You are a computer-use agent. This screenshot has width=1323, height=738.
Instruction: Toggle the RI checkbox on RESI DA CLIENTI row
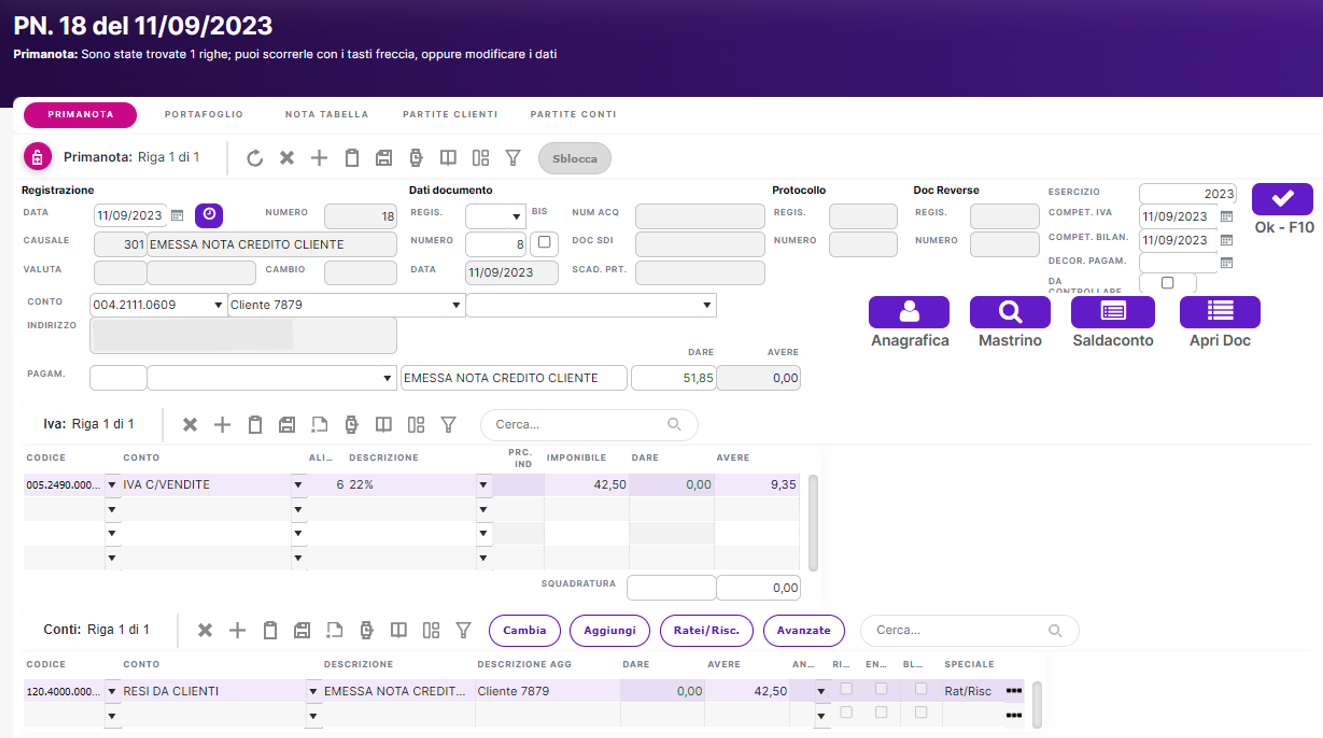click(847, 689)
